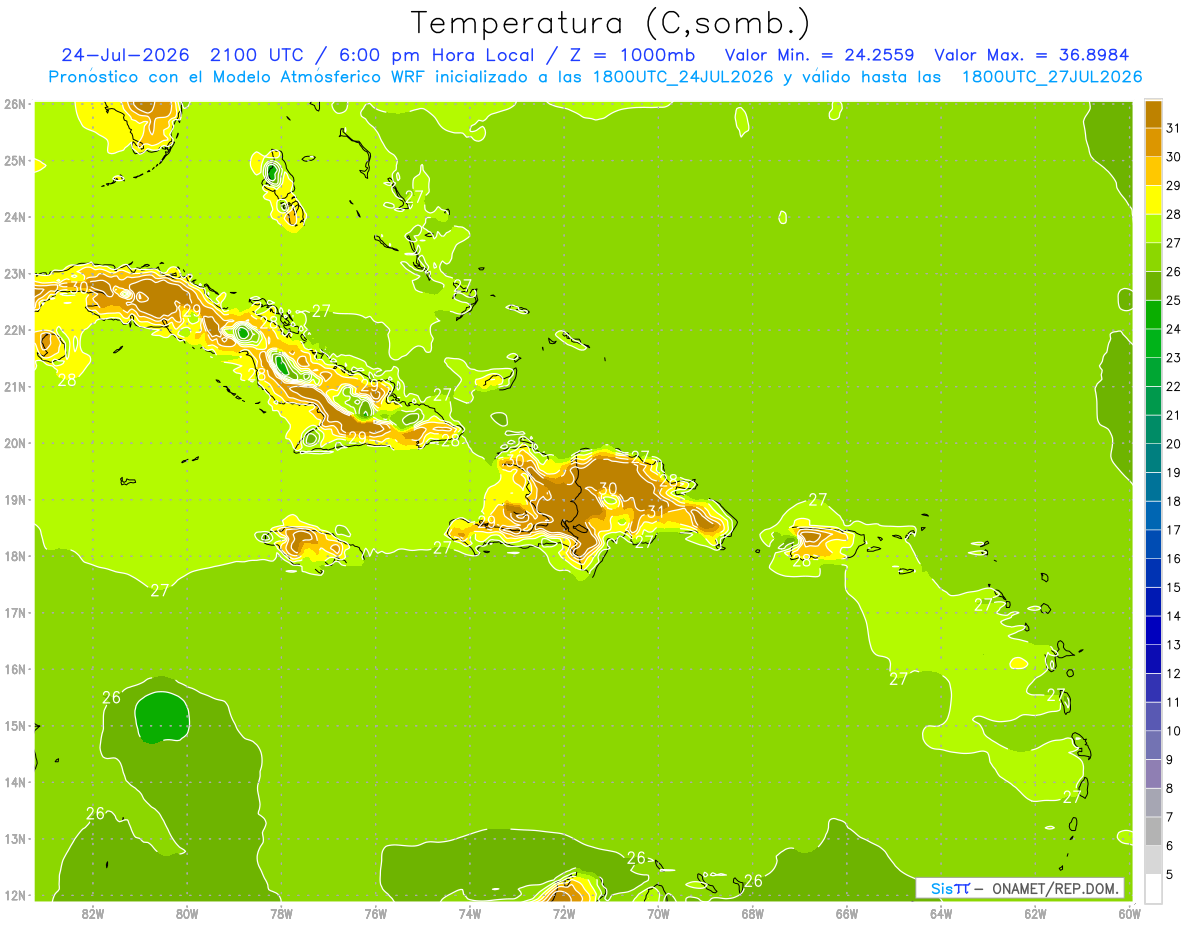The height and width of the screenshot is (927, 1200).
Task: Click the dark blue legend swatch between 13 and 14
Action: (1153, 631)
